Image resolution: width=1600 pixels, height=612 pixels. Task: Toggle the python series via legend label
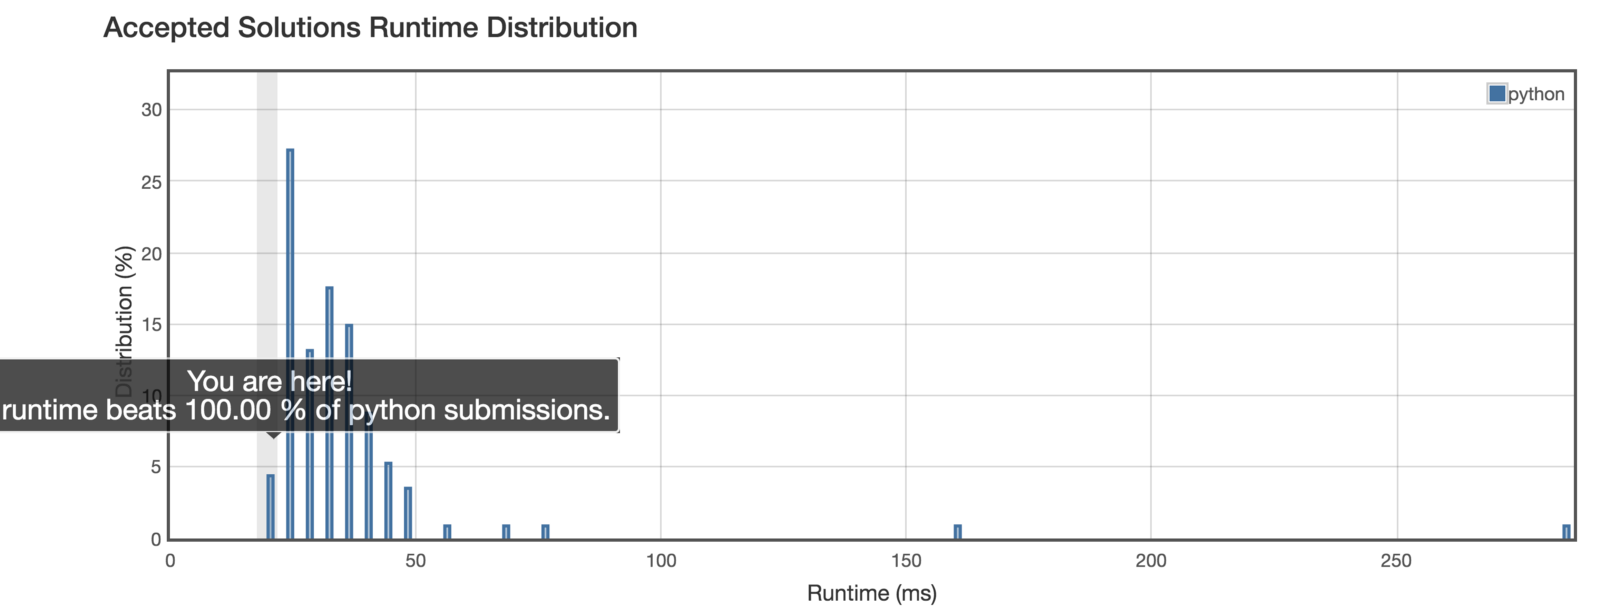[1536, 94]
